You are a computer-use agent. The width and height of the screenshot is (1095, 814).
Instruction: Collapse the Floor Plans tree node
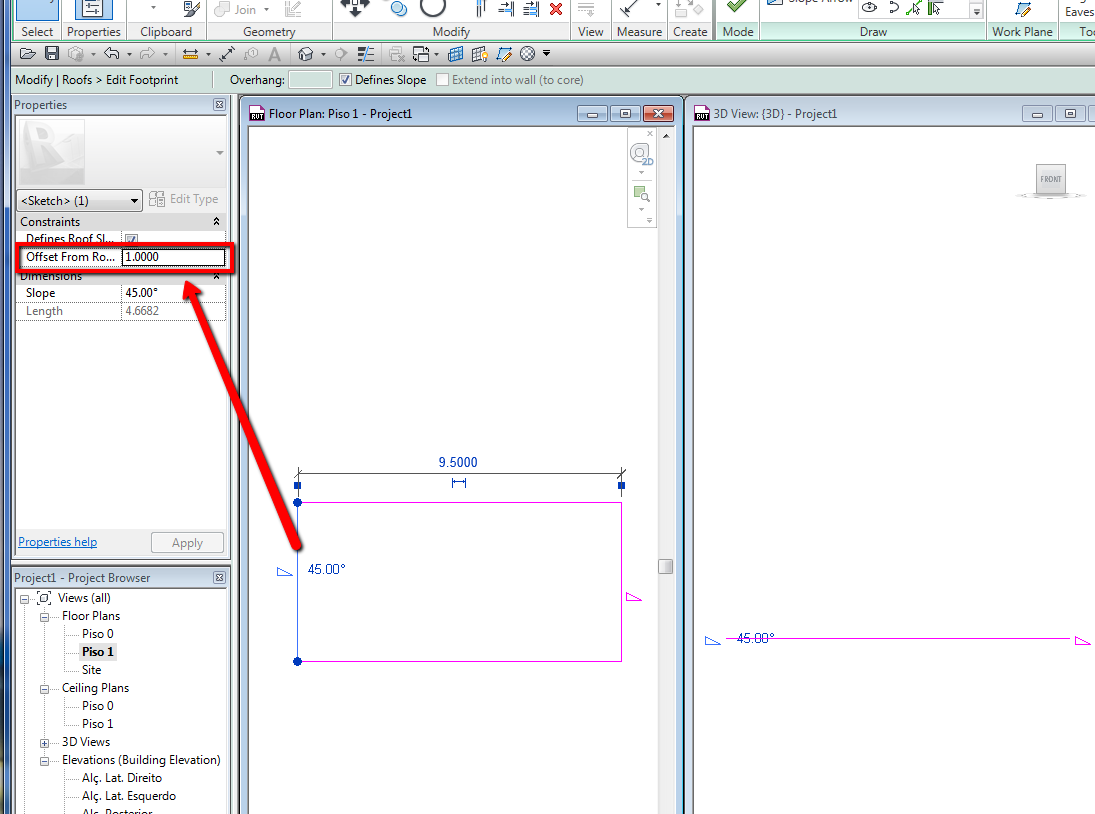pyautogui.click(x=44, y=617)
